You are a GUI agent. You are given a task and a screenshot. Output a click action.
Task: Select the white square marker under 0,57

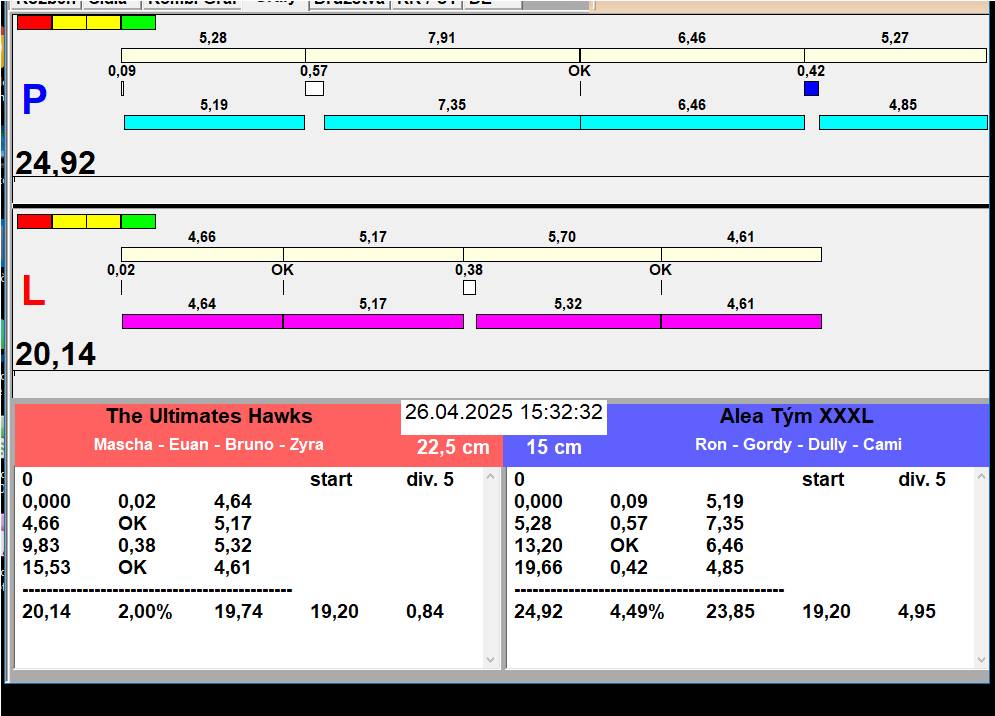coord(314,88)
